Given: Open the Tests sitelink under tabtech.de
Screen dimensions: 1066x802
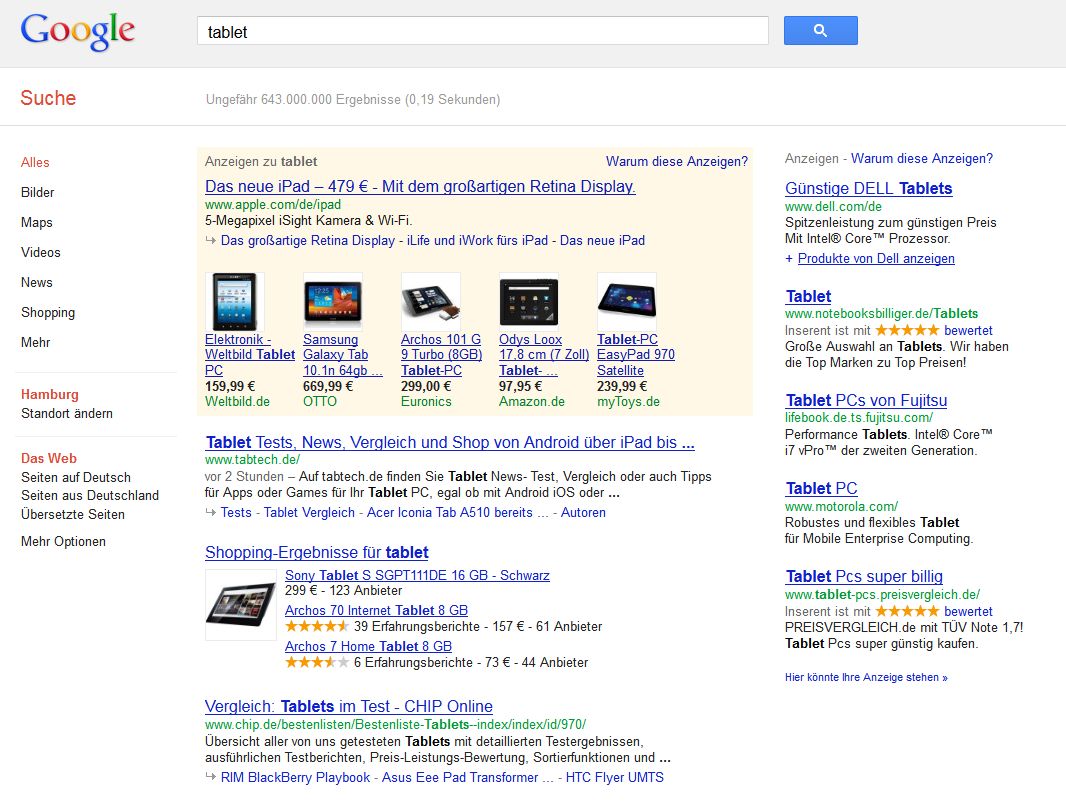Looking at the screenshot, I should pos(236,512).
